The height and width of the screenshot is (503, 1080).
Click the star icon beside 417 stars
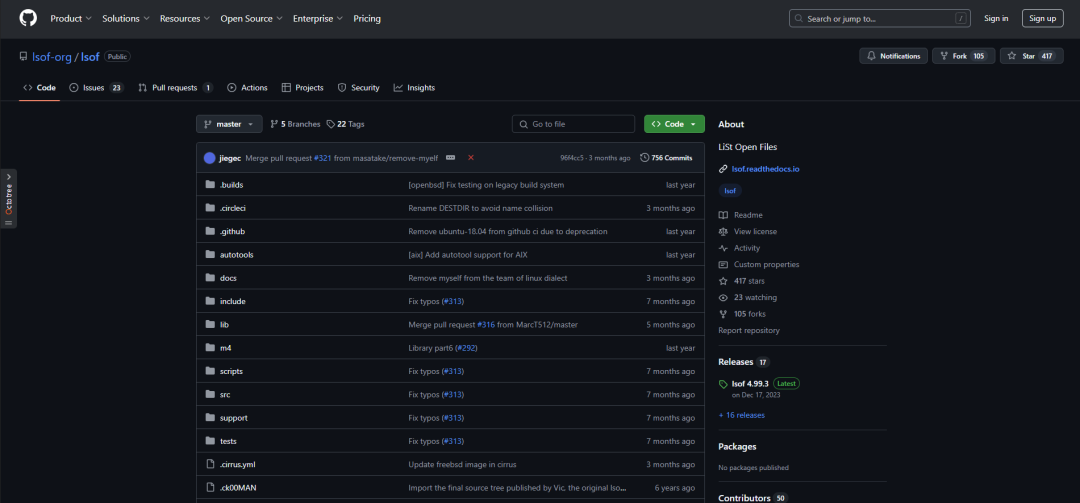(x=723, y=281)
